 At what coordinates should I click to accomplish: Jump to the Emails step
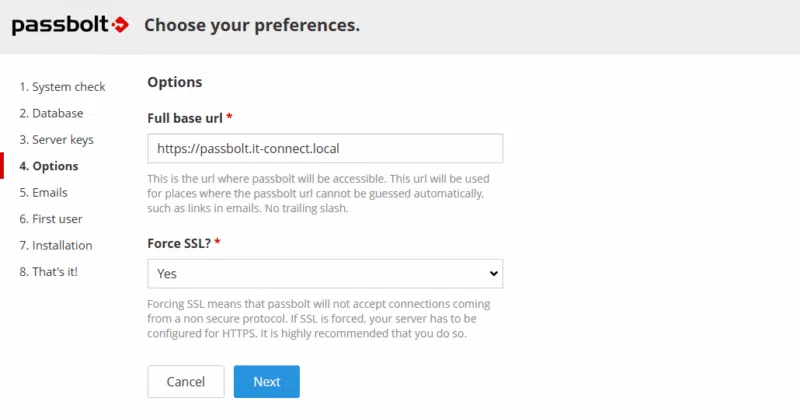(x=43, y=192)
